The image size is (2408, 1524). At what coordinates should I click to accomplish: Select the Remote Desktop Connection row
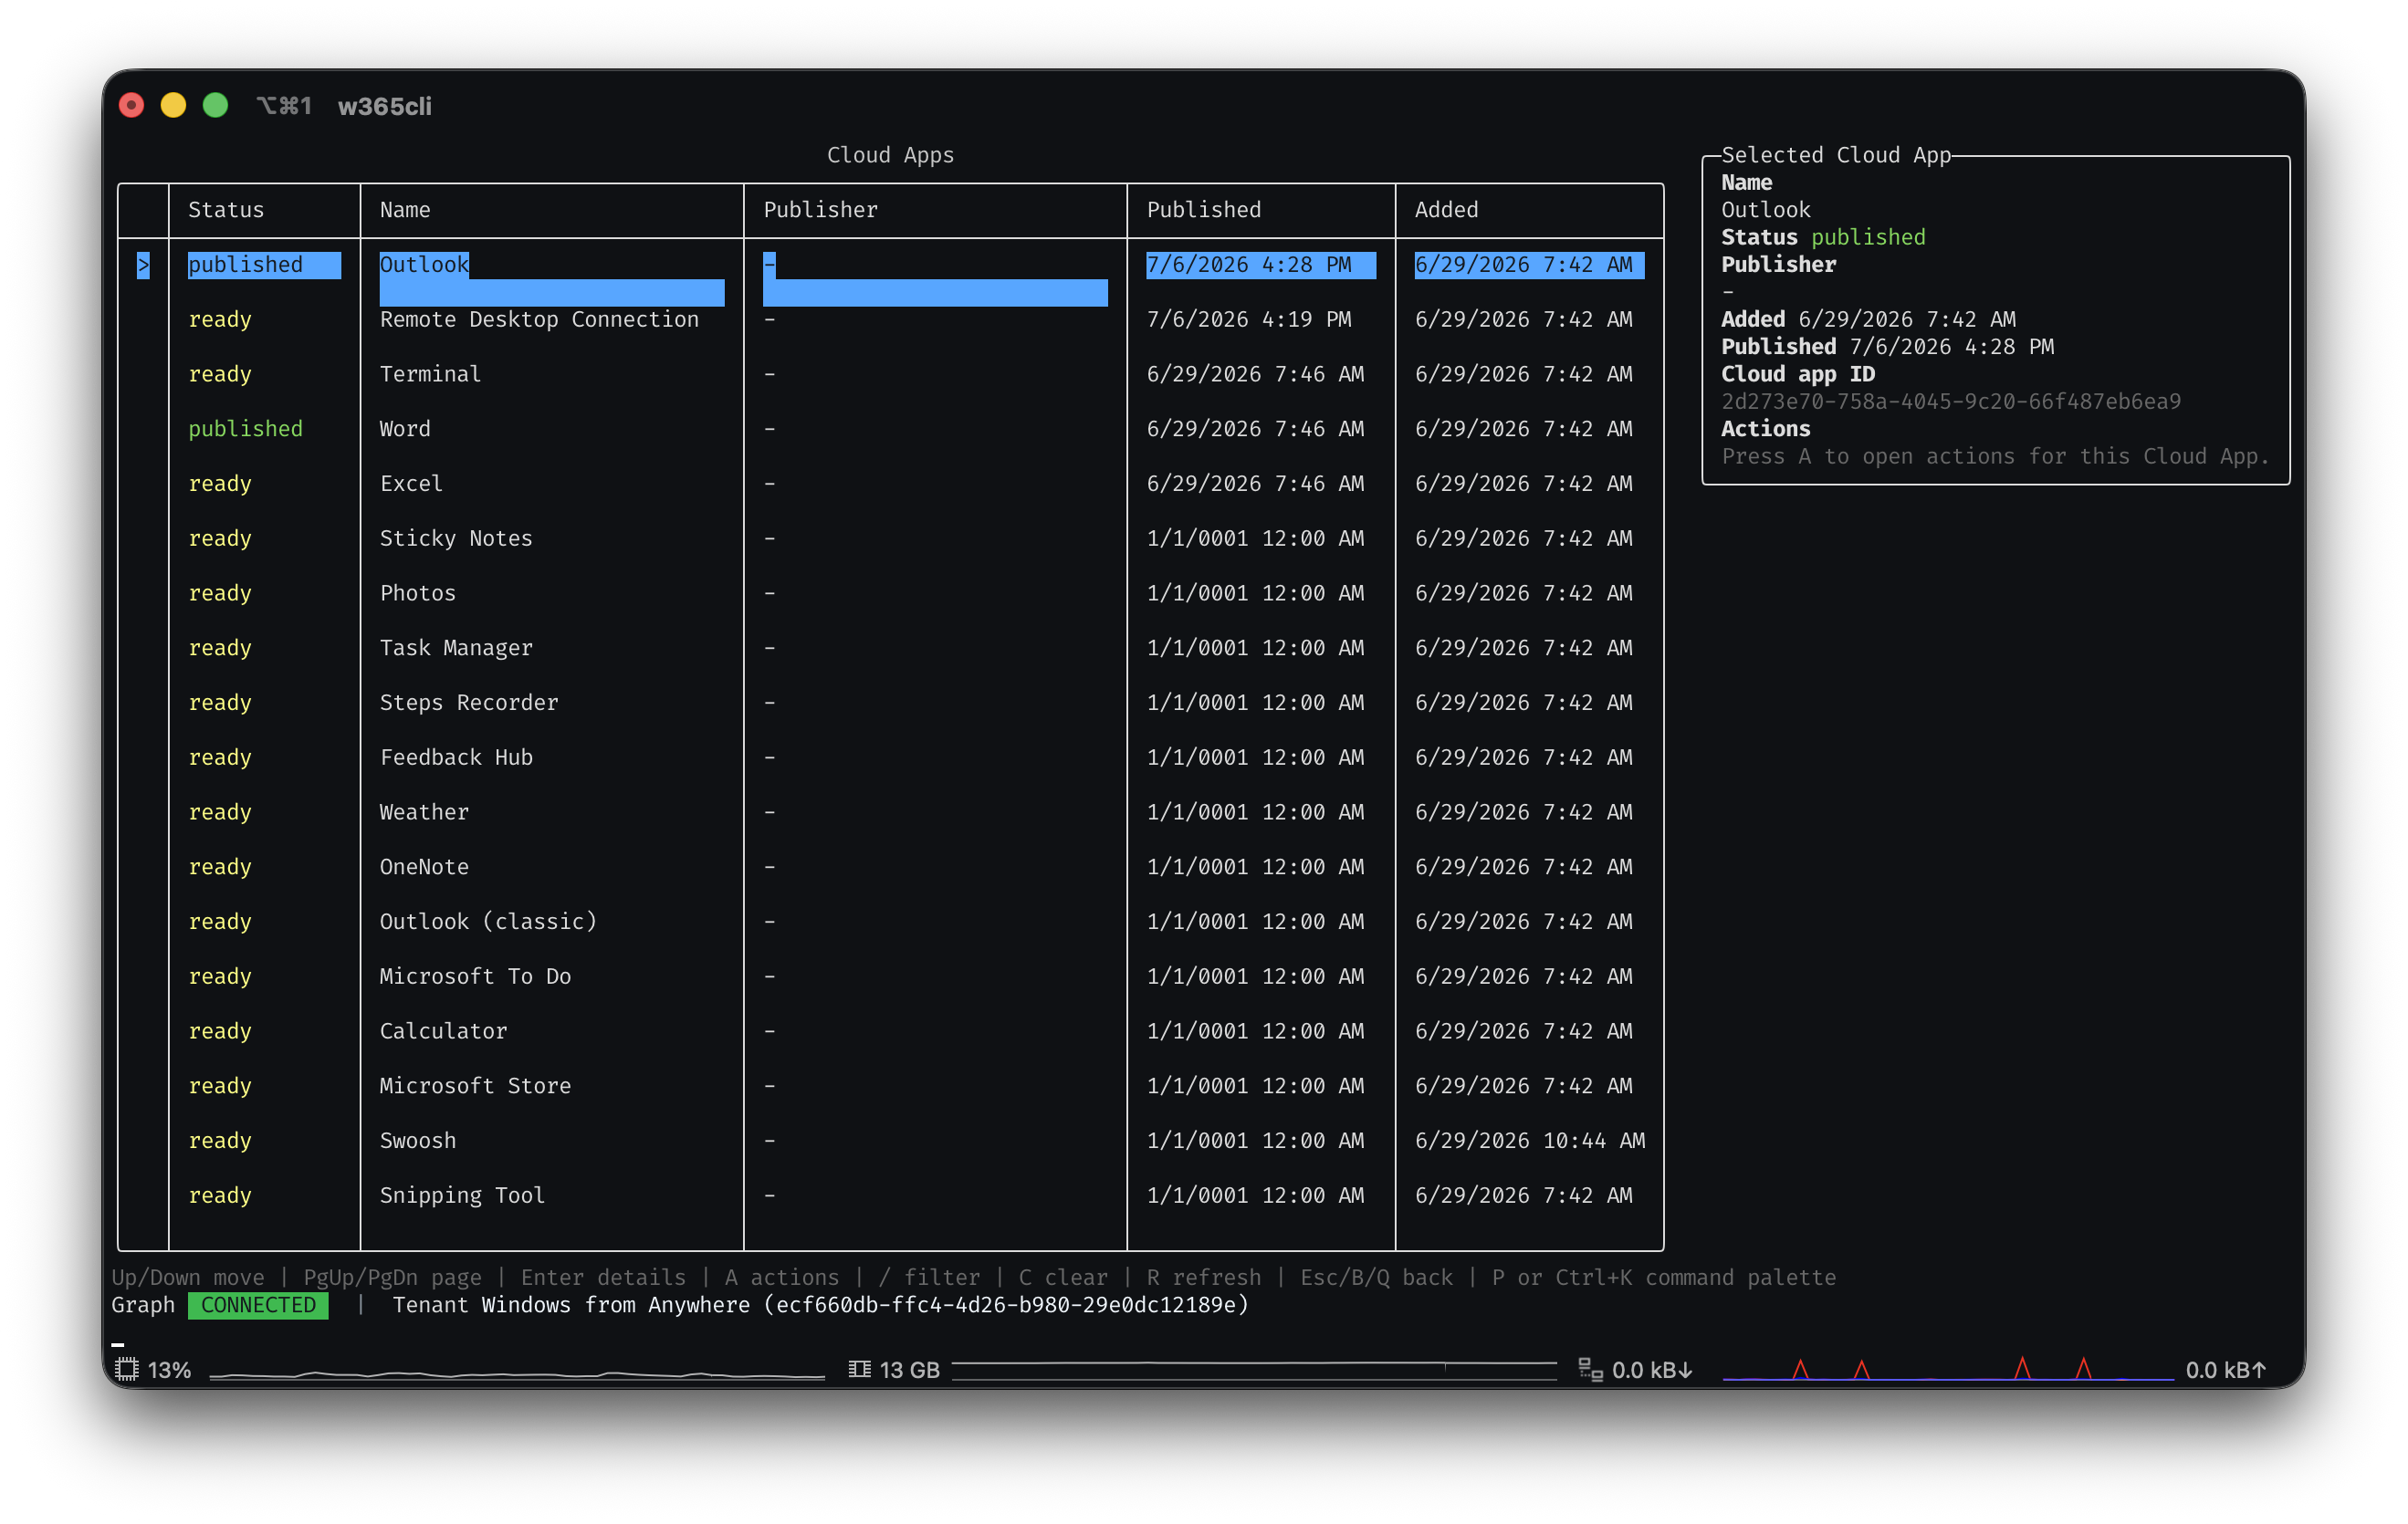tap(890, 320)
